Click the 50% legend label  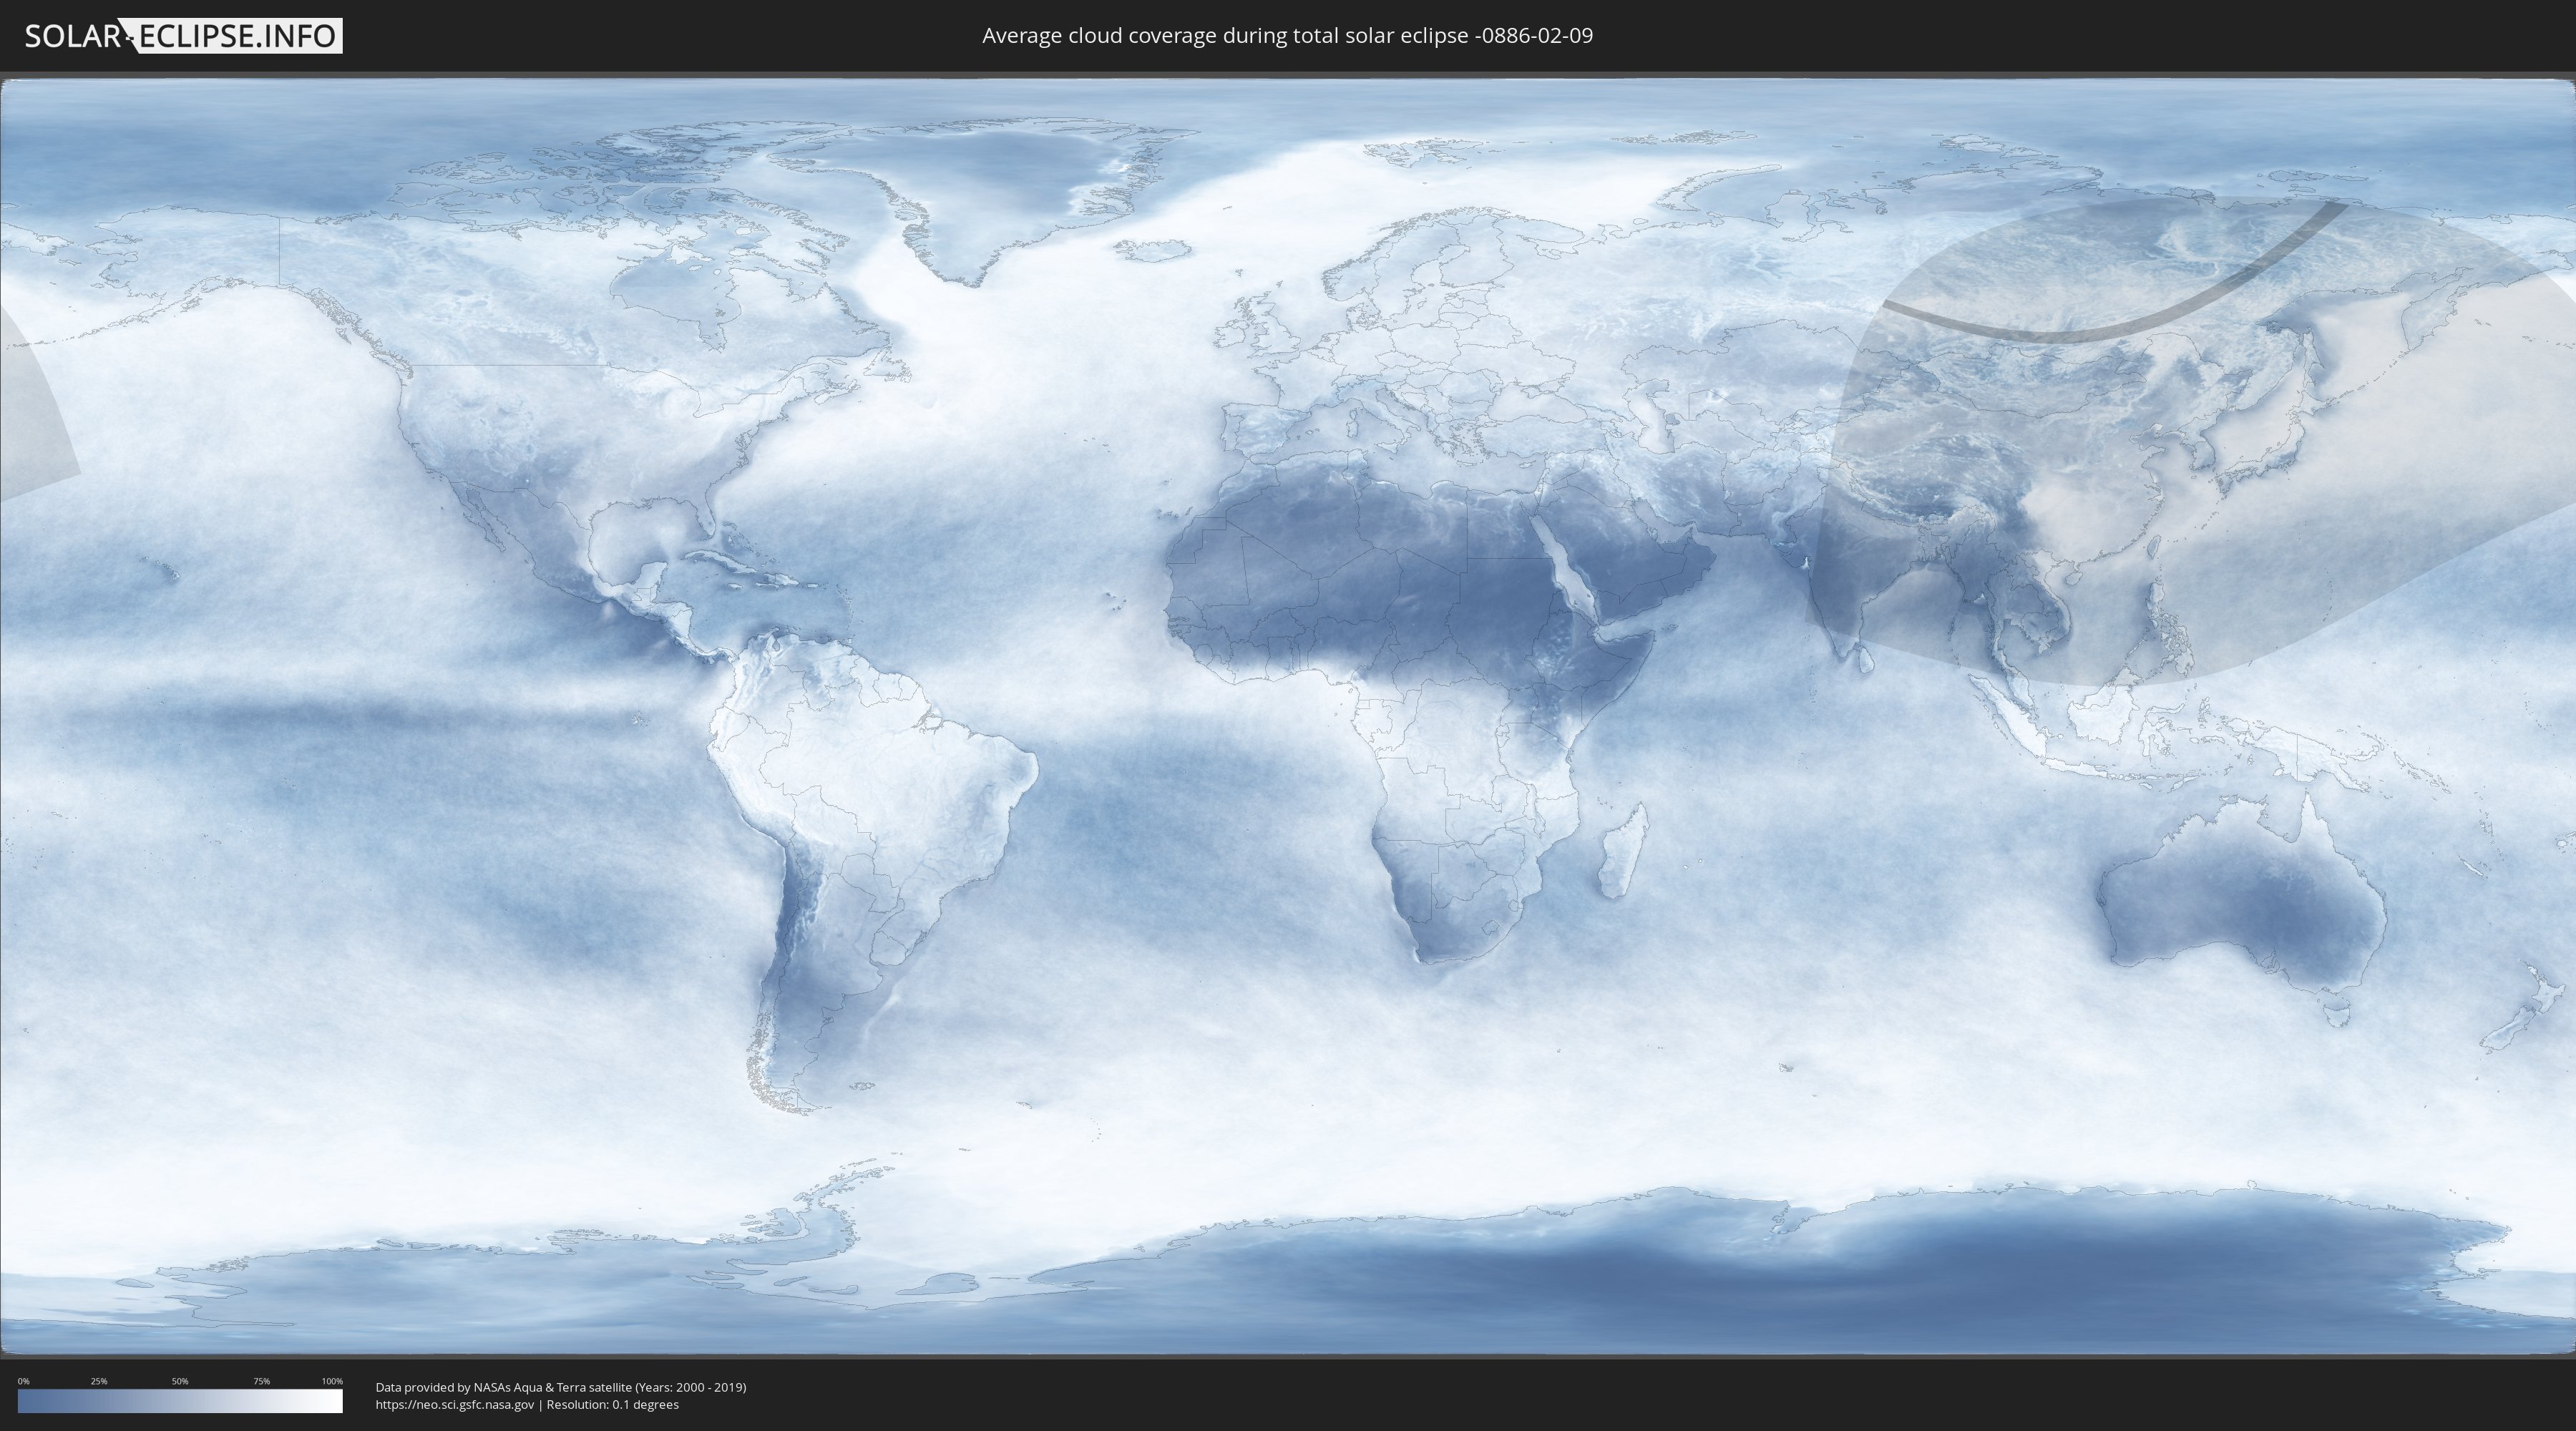coord(180,1381)
